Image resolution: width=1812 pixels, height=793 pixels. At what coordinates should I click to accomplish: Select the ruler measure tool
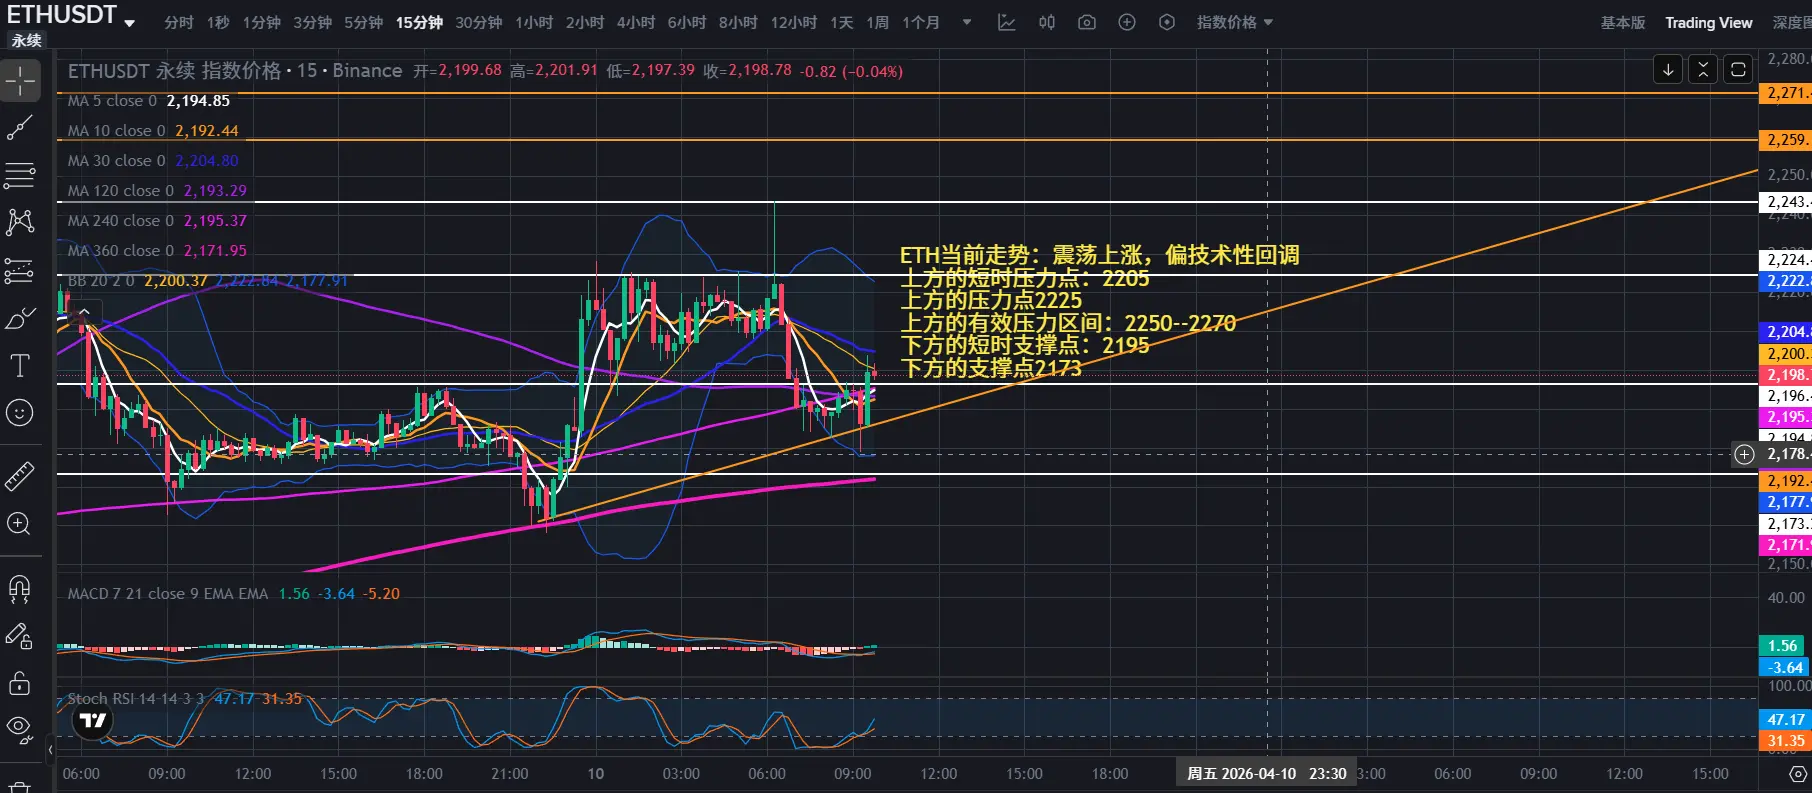[x=20, y=476]
